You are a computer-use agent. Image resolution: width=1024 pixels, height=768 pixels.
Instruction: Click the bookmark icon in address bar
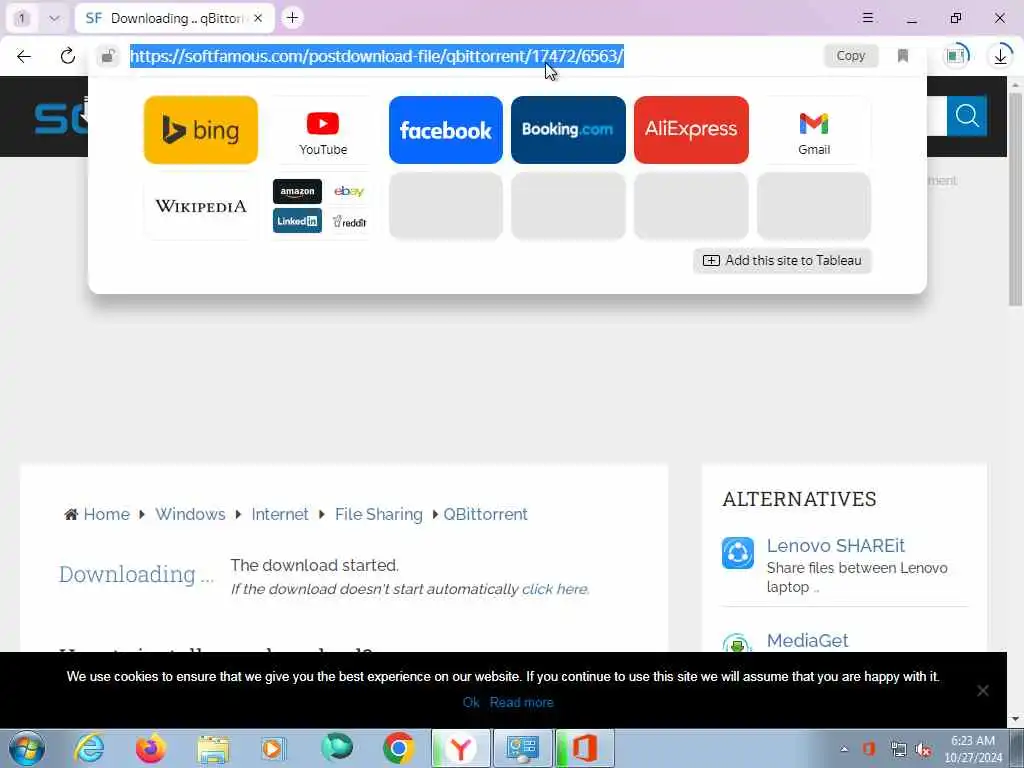tap(903, 56)
